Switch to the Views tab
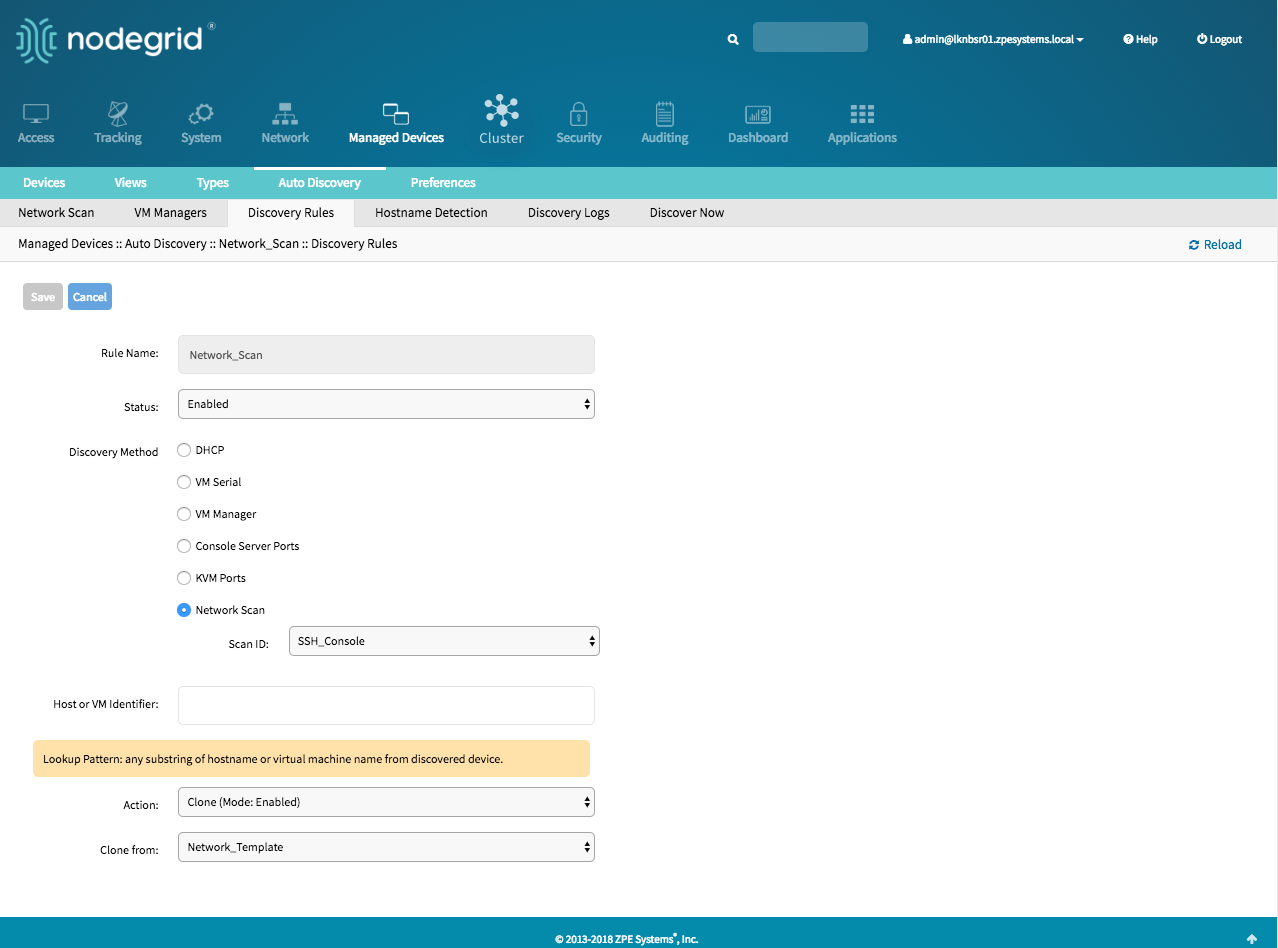 [130, 183]
